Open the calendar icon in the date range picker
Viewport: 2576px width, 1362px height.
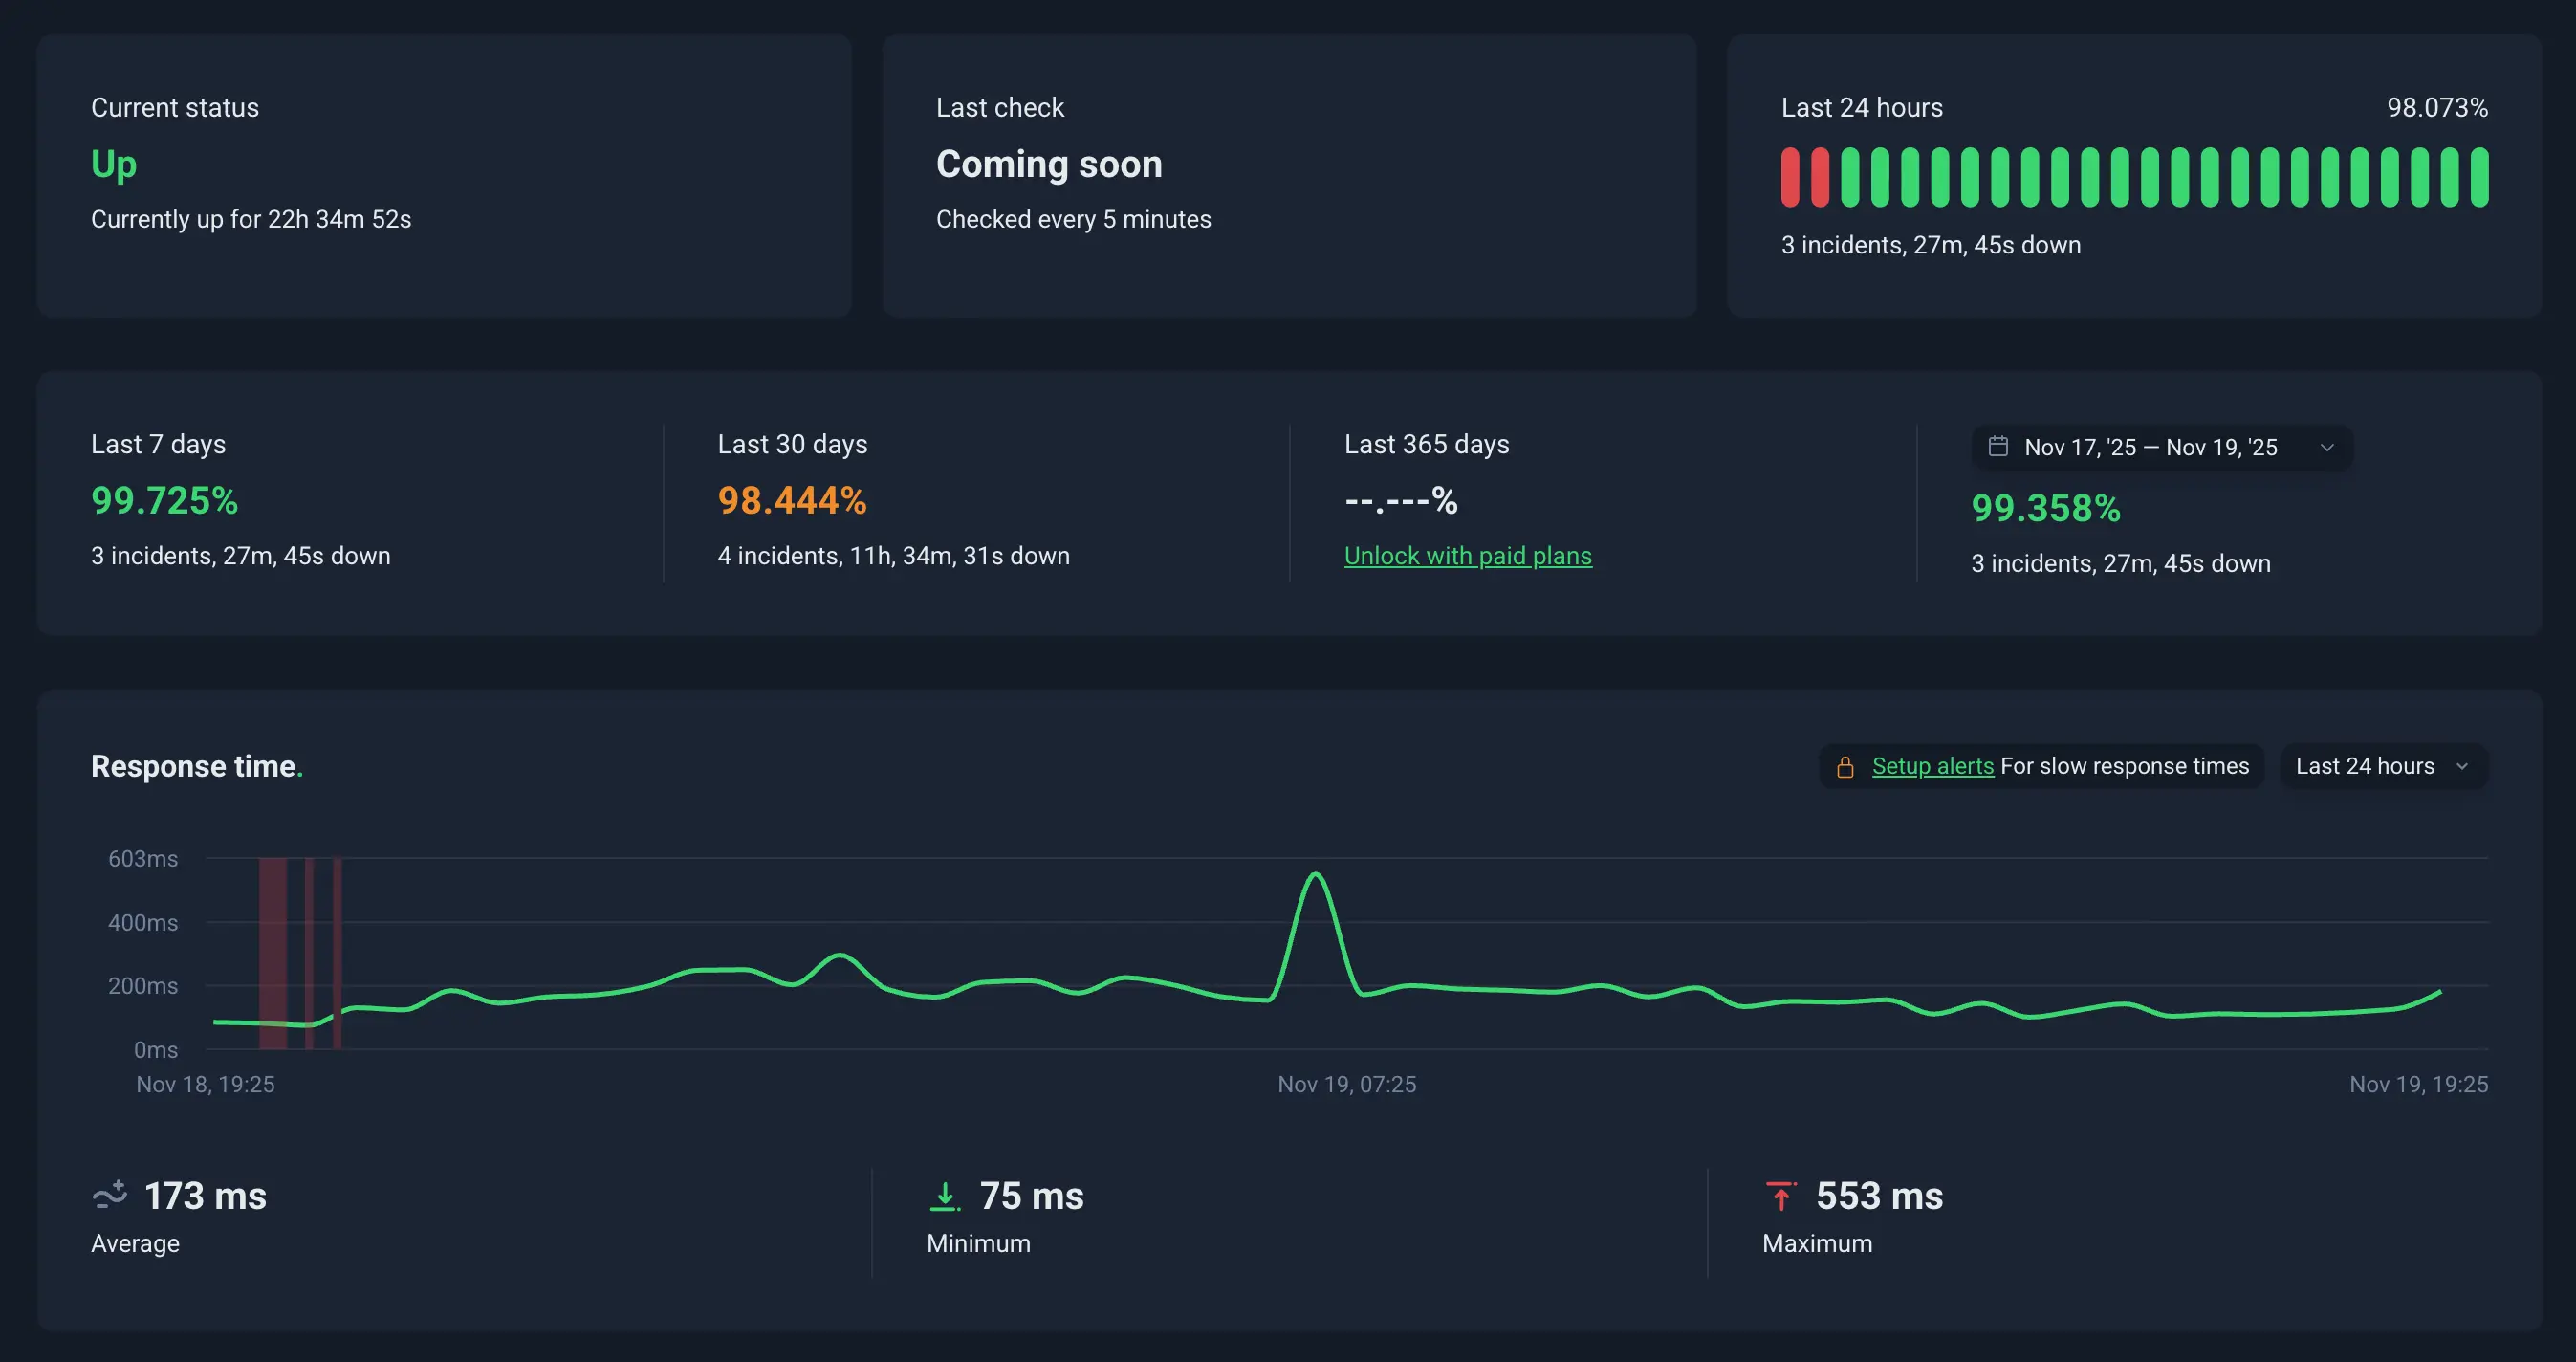pos(1998,447)
